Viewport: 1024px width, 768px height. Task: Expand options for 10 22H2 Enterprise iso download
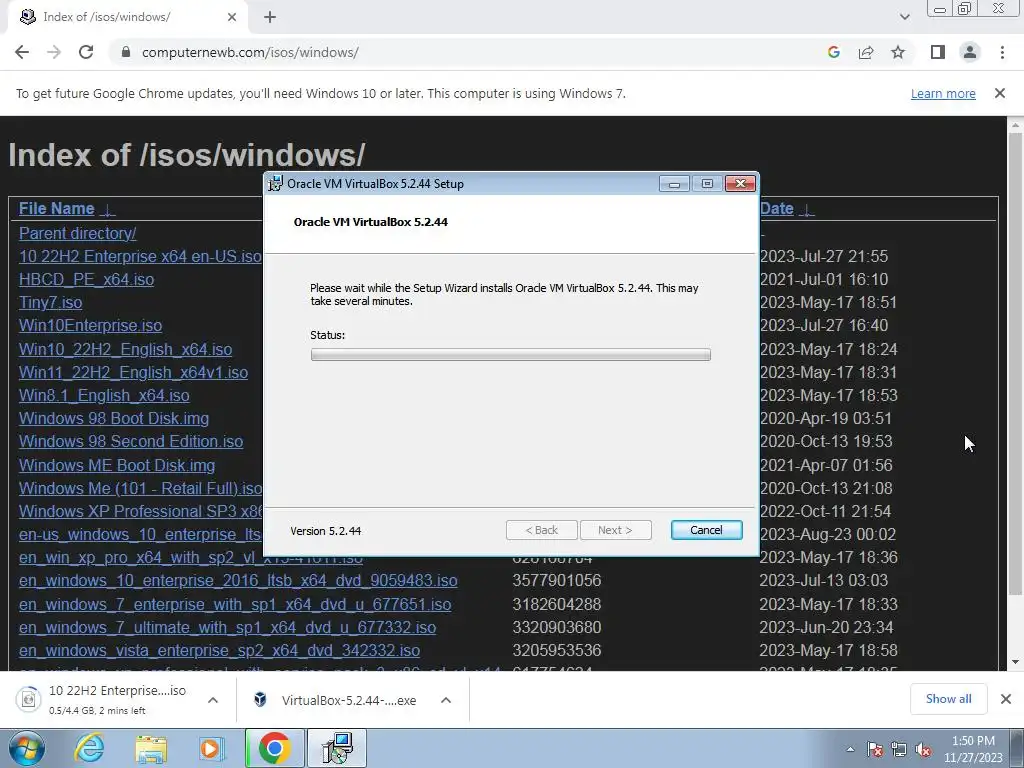tap(212, 699)
